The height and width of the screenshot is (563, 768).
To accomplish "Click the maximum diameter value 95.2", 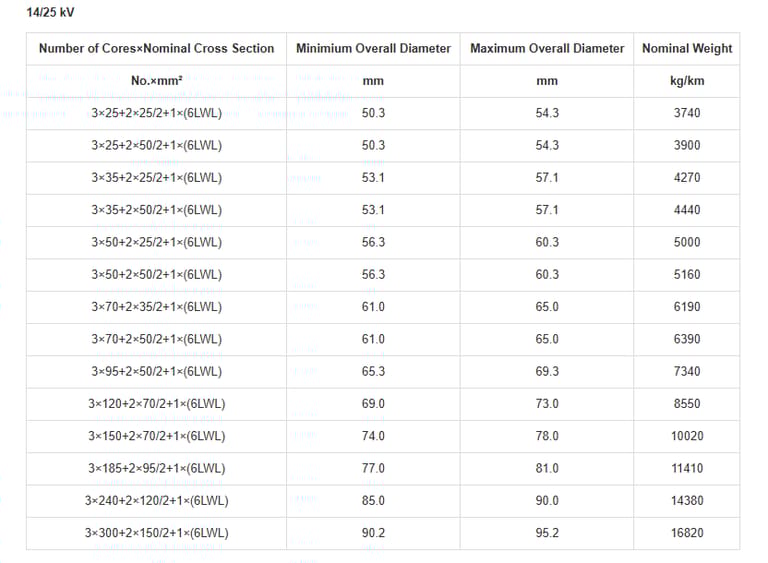I will [x=547, y=533].
